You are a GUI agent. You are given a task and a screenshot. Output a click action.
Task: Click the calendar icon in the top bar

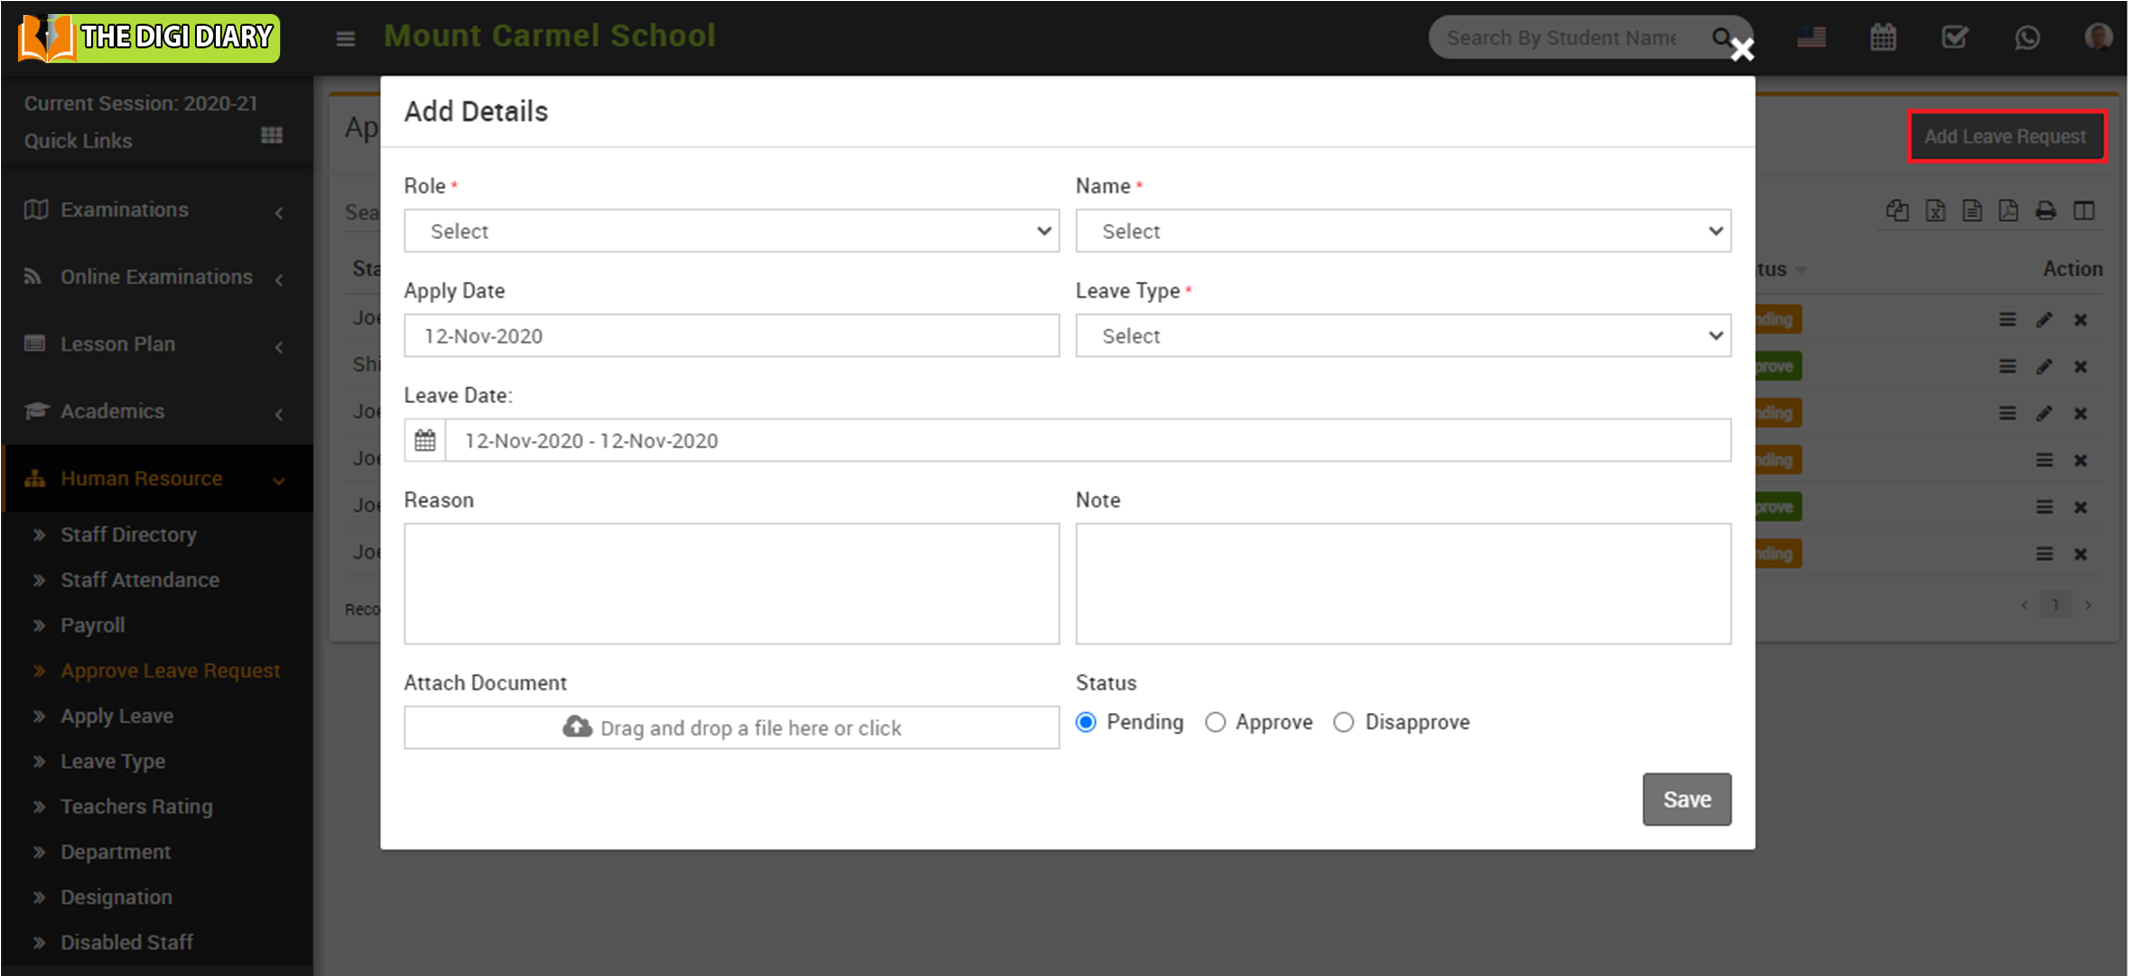point(1883,38)
